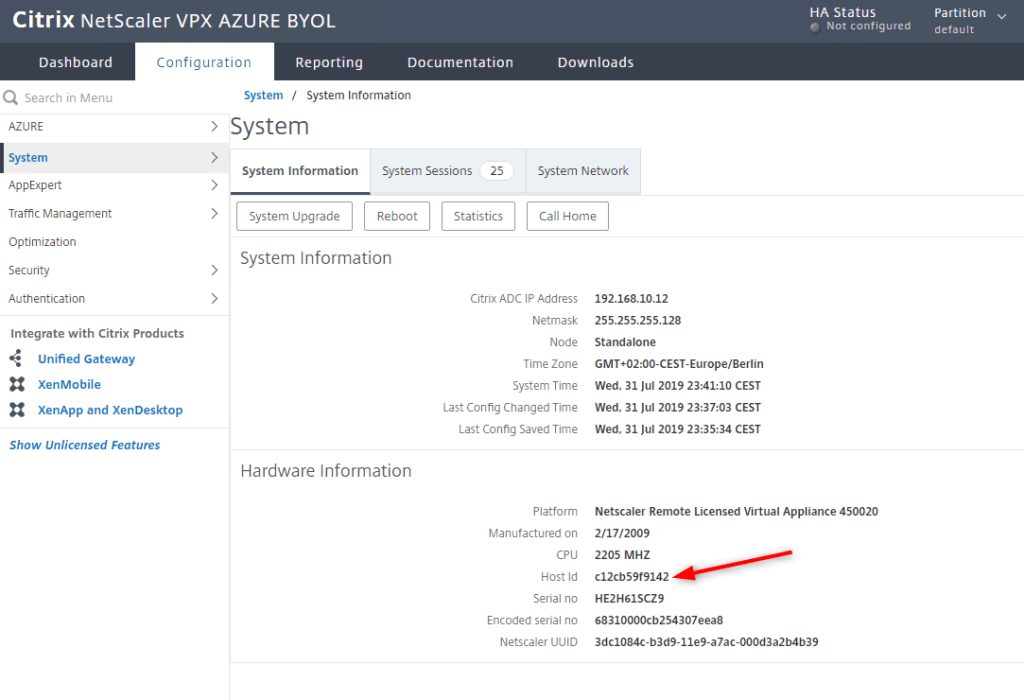Image resolution: width=1024 pixels, height=700 pixels.
Task: Open the Partition dropdown chevron
Action: [x=1002, y=16]
